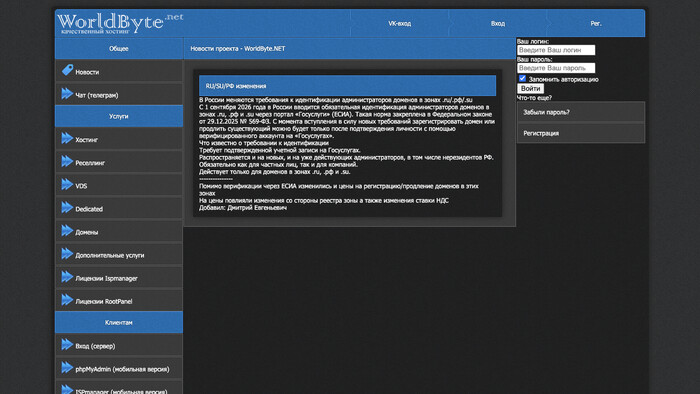Click the arrow icon beside Лицензии RootPanel
The height and width of the screenshot is (394, 700).
point(67,300)
